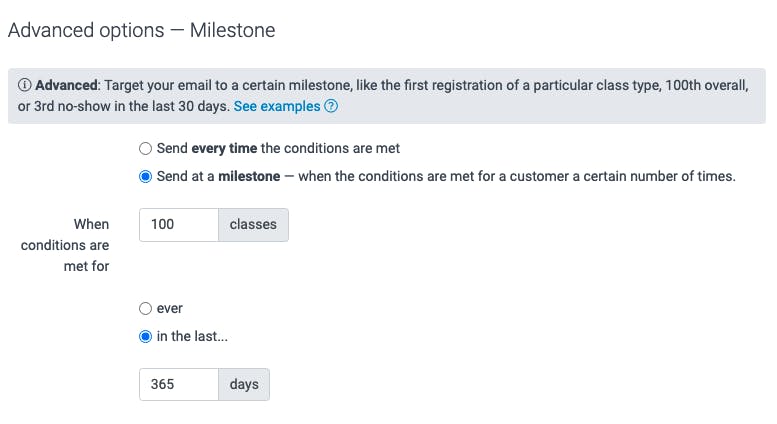
Task: Click the bold milestone word in the label
Action: 249,176
